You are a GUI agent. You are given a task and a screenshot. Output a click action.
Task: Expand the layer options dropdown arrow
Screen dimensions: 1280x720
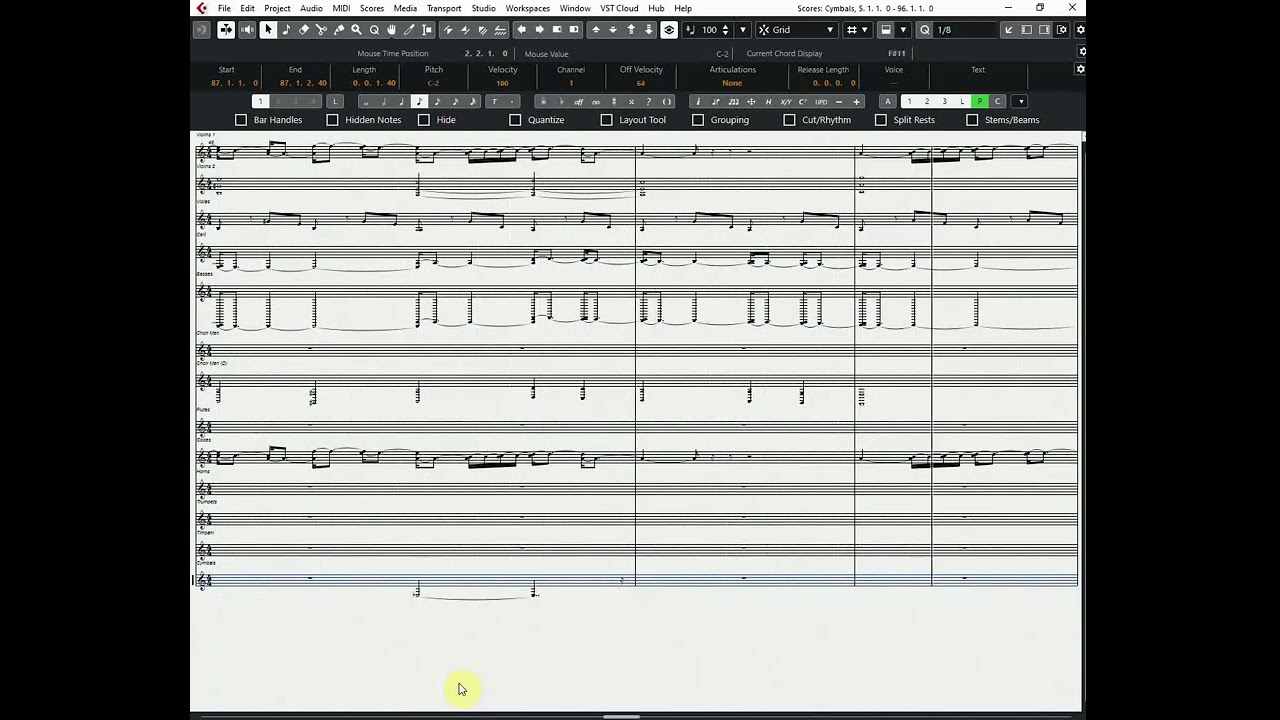point(1020,101)
